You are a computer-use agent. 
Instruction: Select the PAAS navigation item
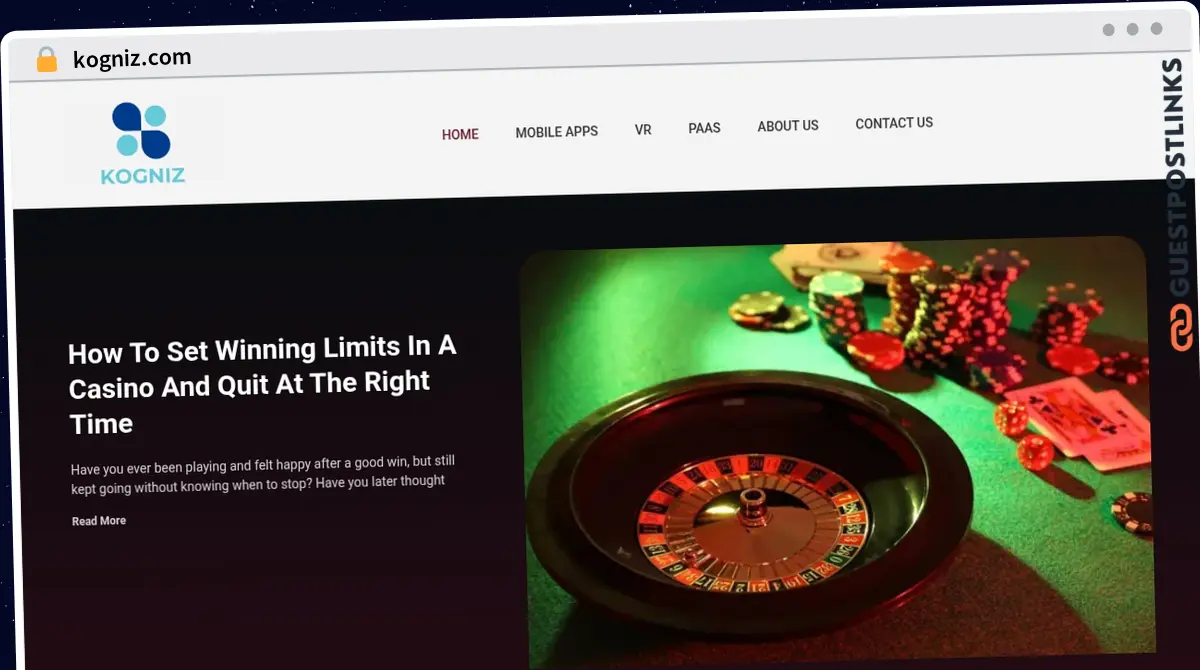[x=704, y=128]
